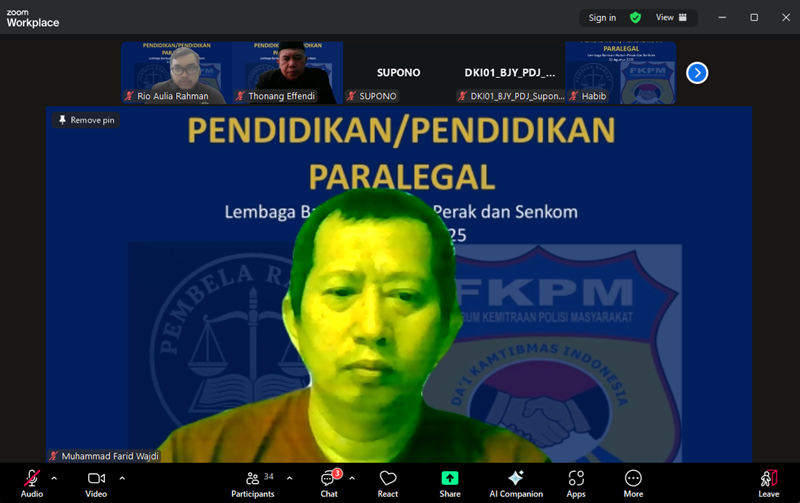
Task: Select Habib video thumbnail
Action: coord(621,73)
